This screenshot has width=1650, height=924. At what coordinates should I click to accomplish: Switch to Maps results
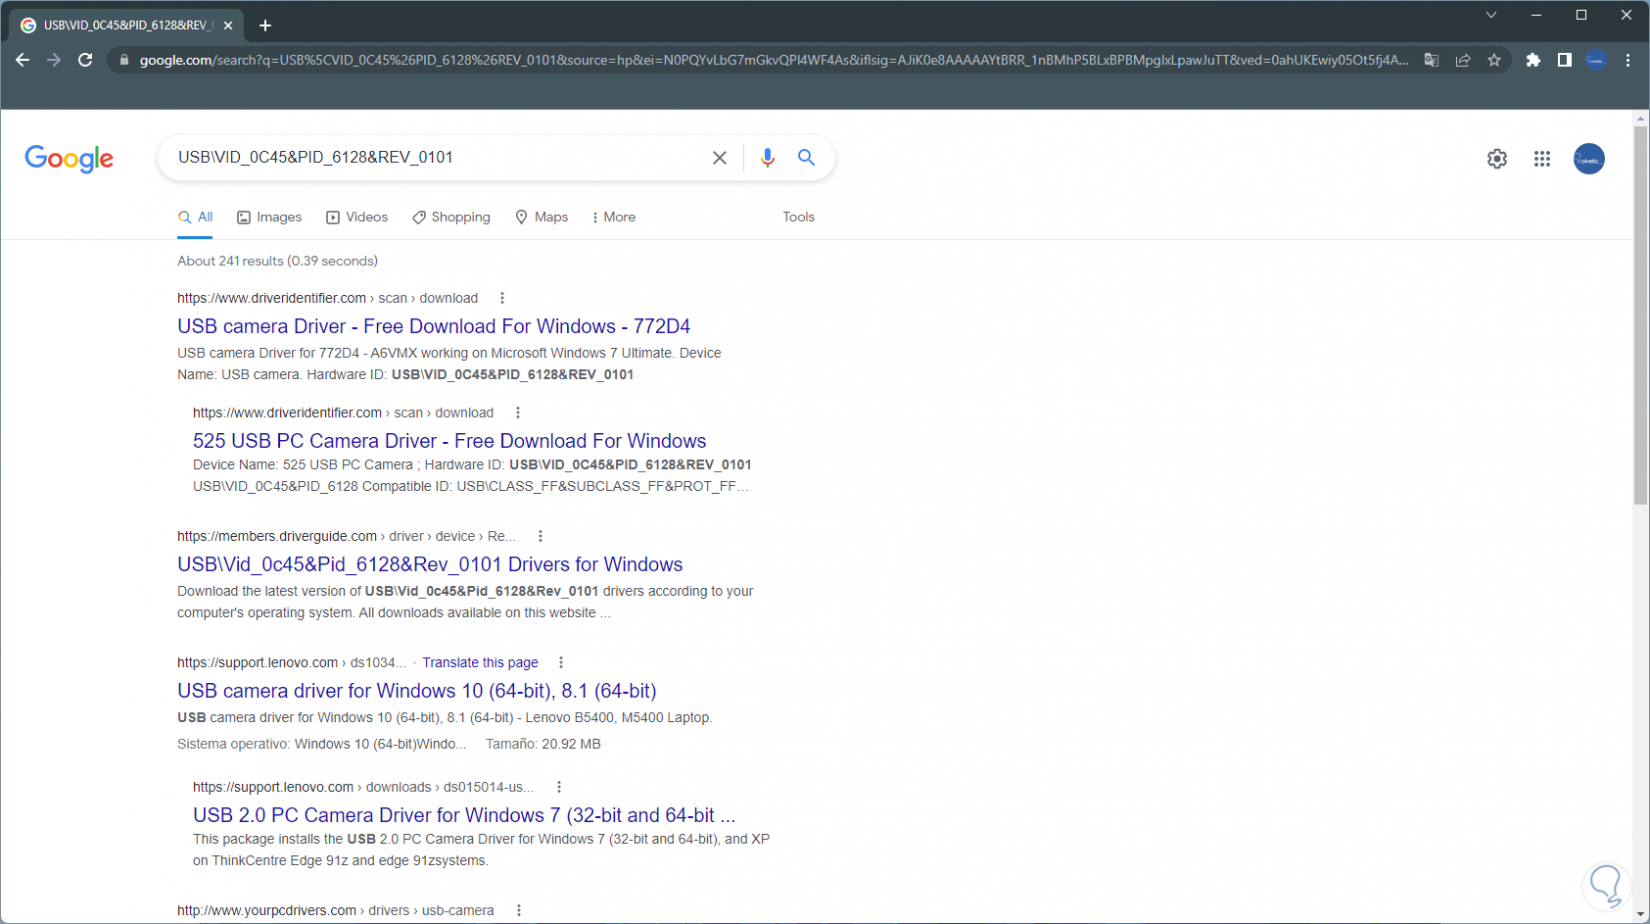[x=541, y=217]
